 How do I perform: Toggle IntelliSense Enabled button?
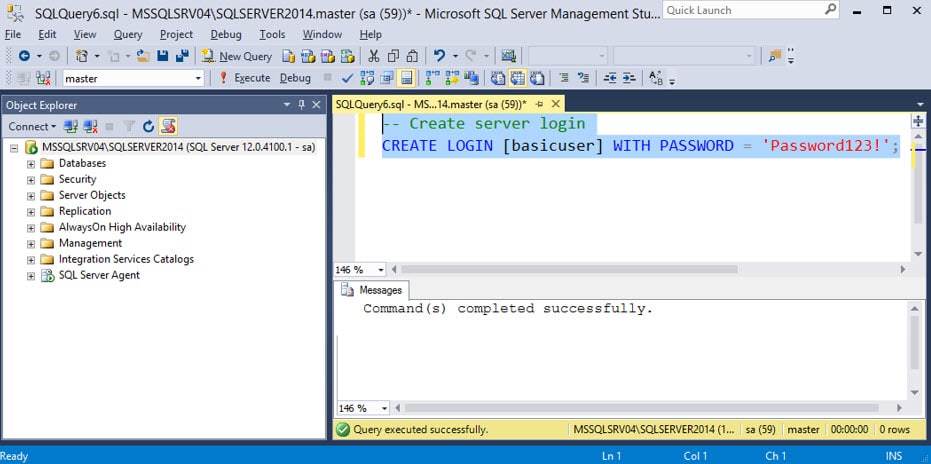(x=406, y=78)
